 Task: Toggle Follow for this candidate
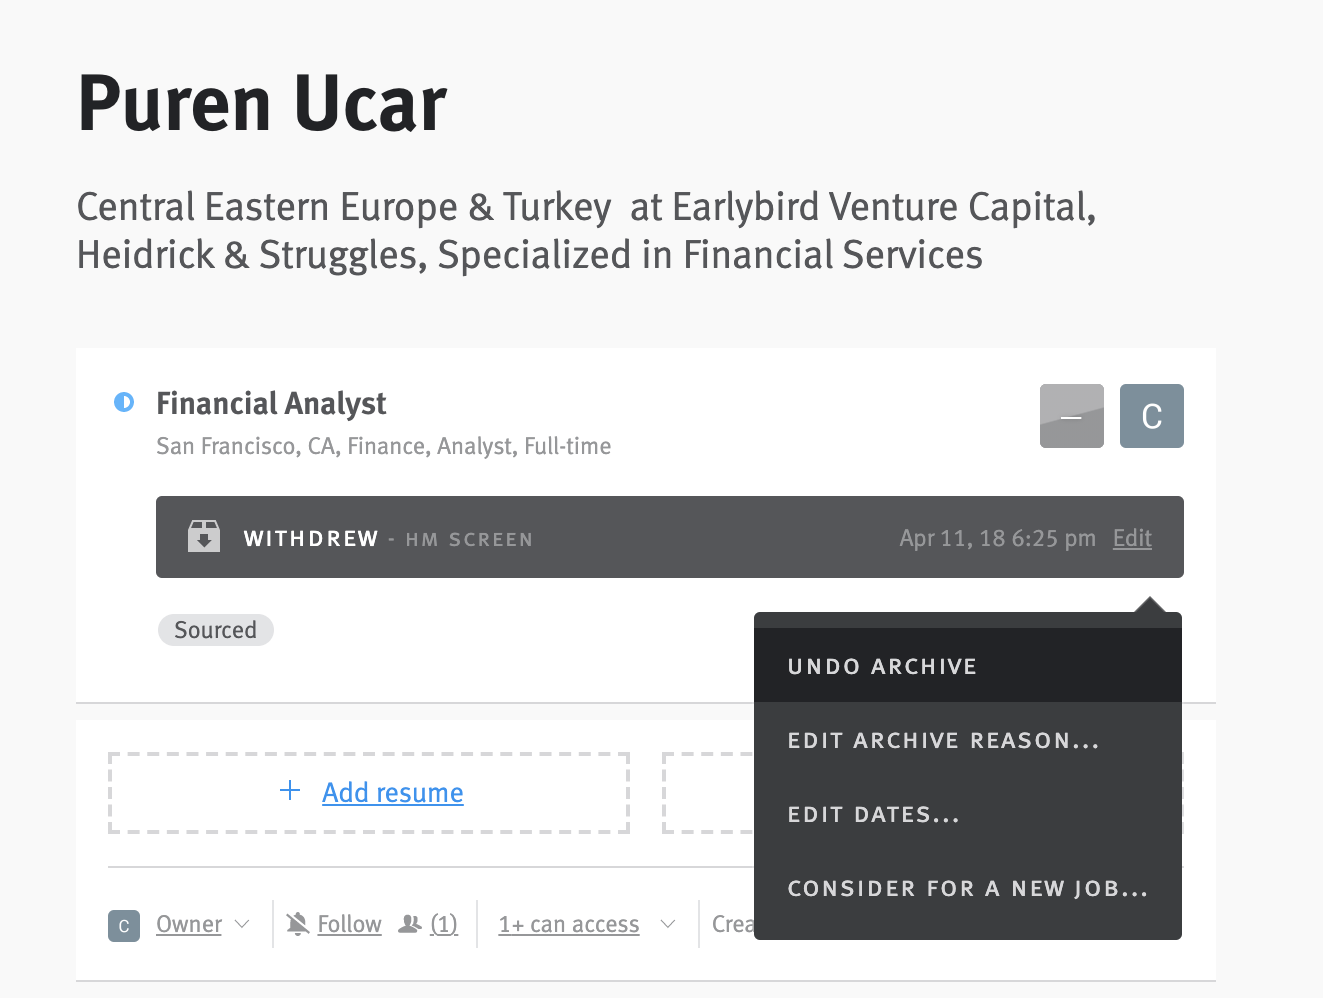tap(348, 923)
